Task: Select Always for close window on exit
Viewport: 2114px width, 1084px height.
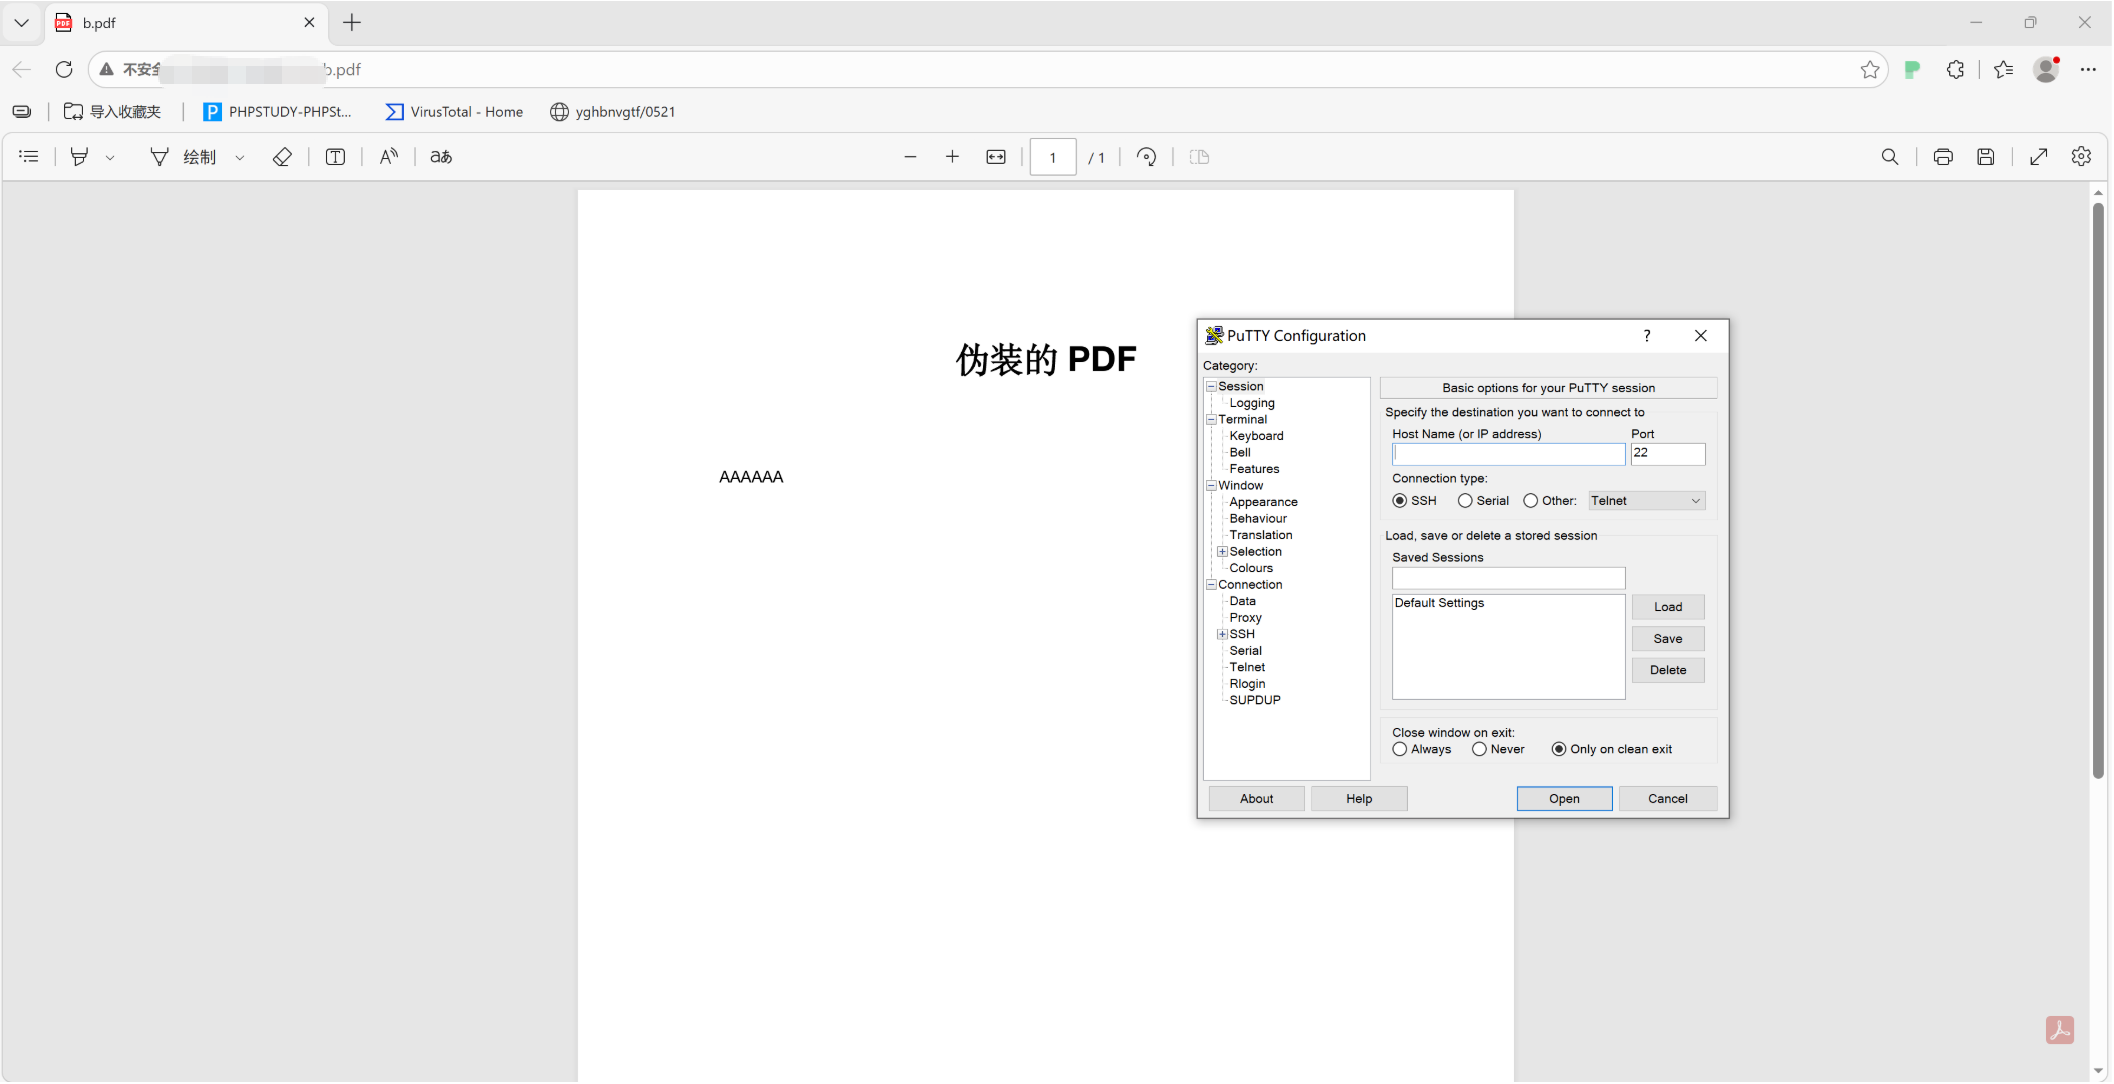Action: click(1400, 750)
